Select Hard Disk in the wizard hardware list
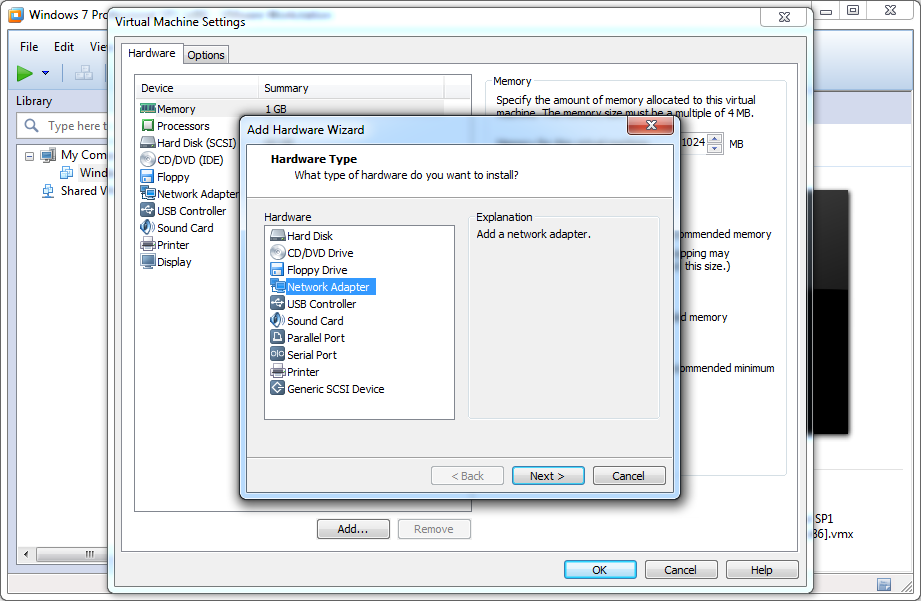Screen dimensions: 921x601 click(x=309, y=236)
